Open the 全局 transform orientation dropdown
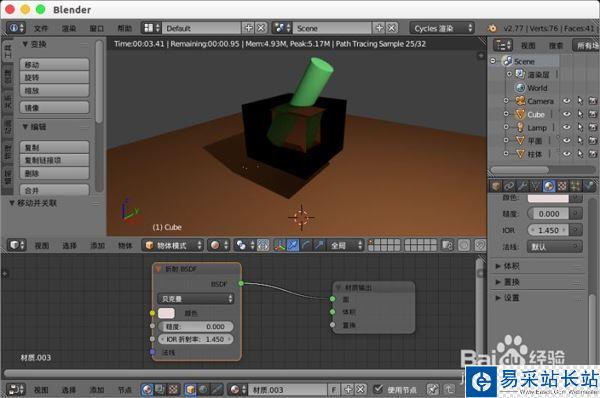600x398 pixels. point(346,245)
